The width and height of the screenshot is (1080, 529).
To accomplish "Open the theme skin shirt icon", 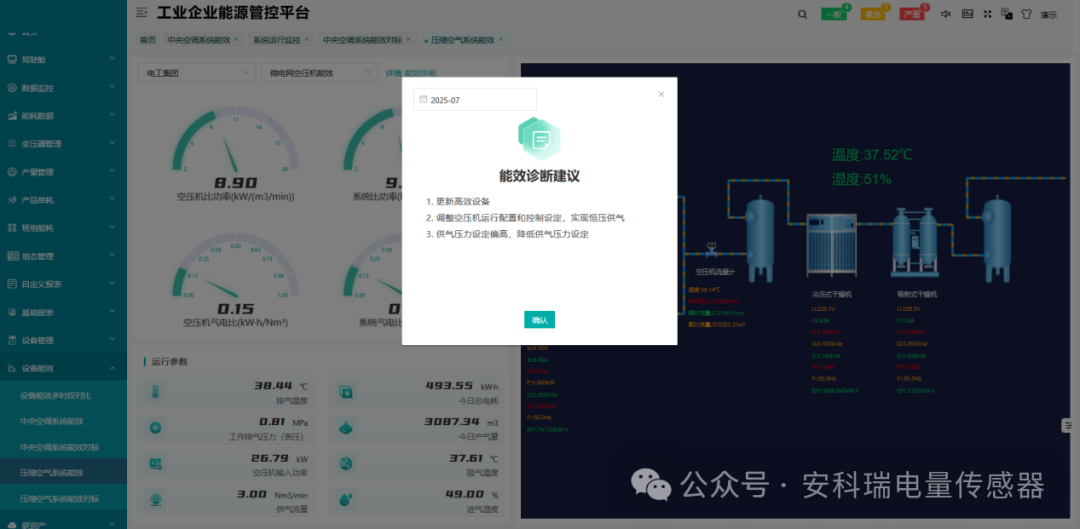I will coord(1027,14).
